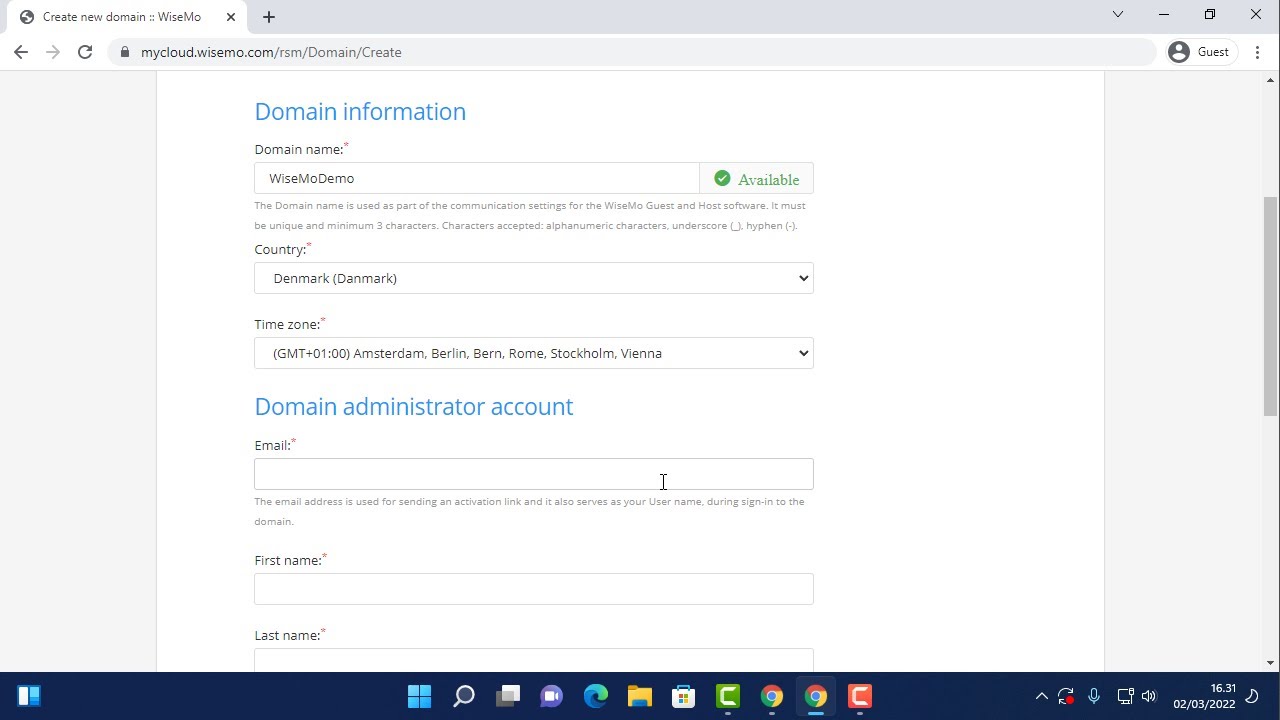Click the sync tray icon with red dot

(x=1066, y=696)
